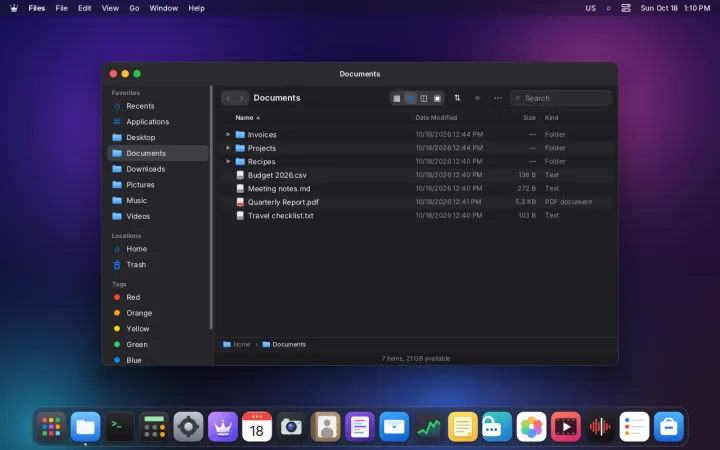Image resolution: width=720 pixels, height=450 pixels.
Task: Focus the Search field
Action: [x=561, y=98]
